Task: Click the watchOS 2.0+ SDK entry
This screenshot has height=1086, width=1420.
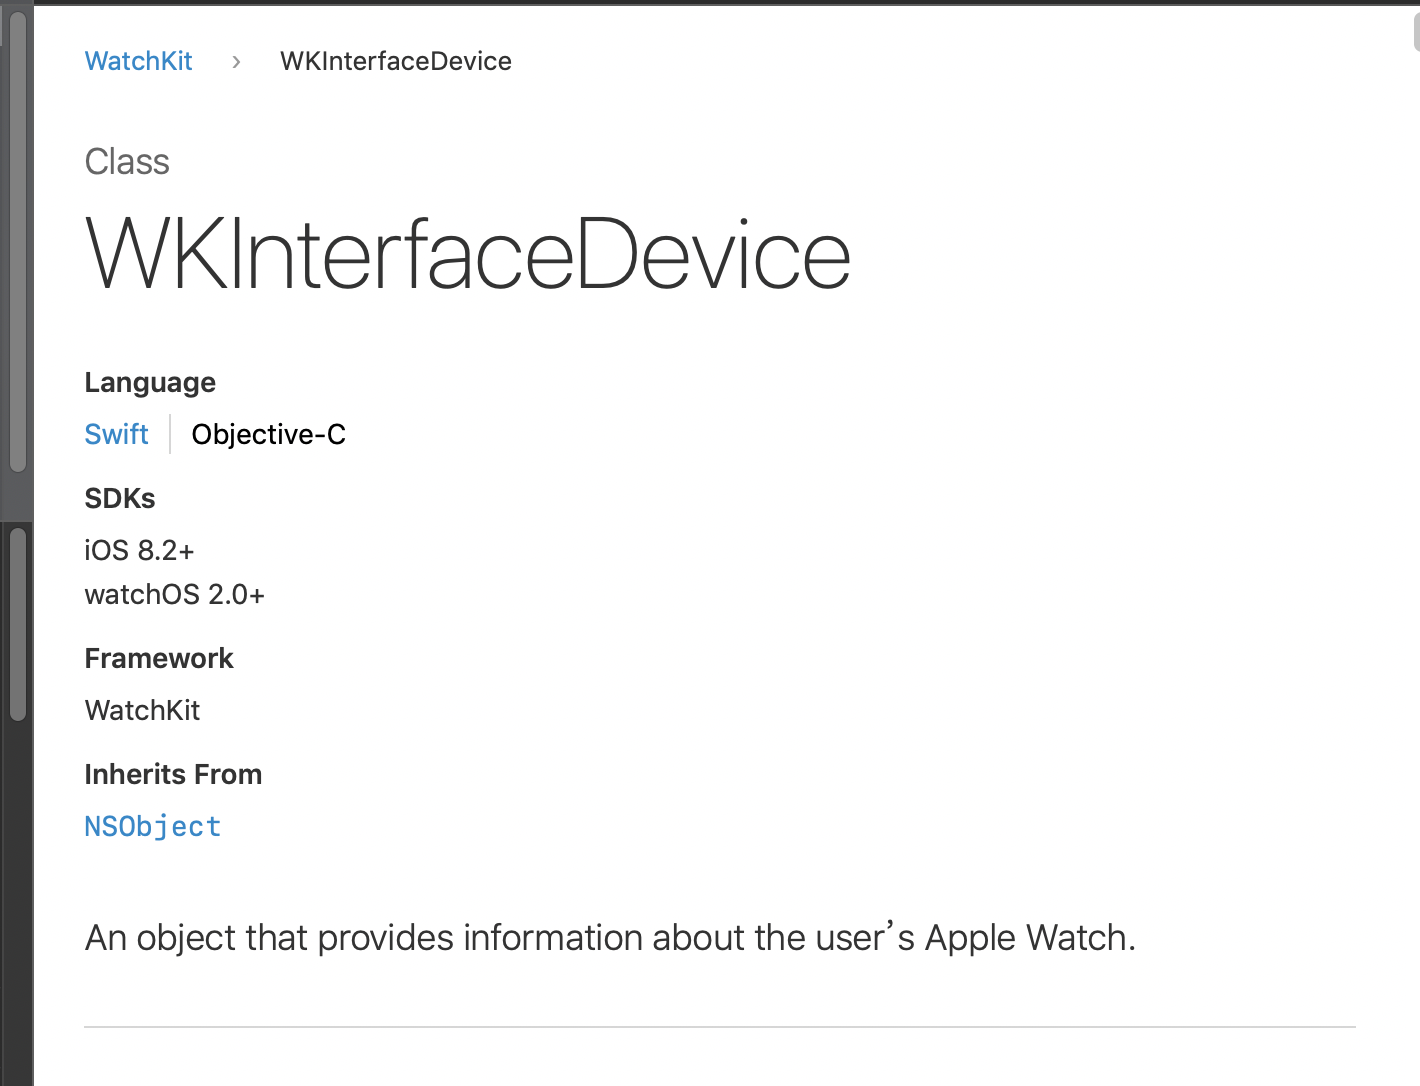Action: pyautogui.click(x=174, y=594)
